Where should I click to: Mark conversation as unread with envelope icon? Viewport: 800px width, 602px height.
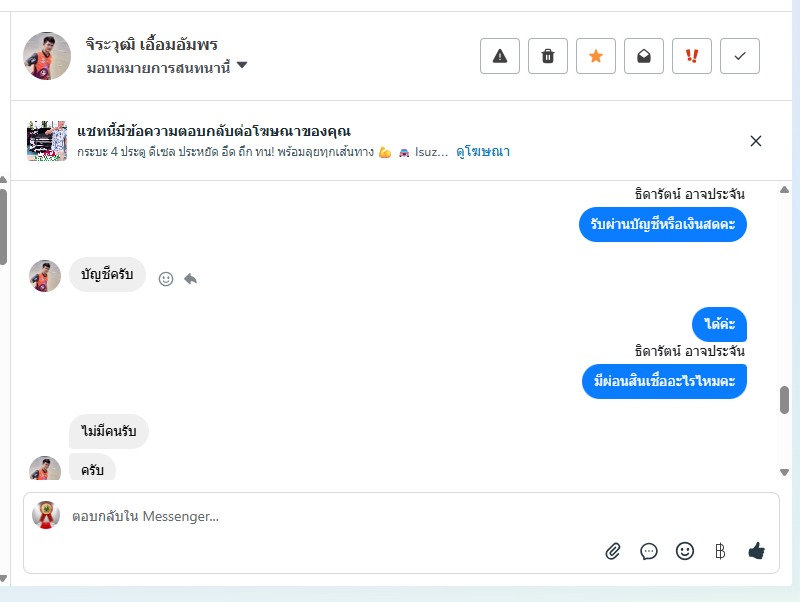pos(644,56)
